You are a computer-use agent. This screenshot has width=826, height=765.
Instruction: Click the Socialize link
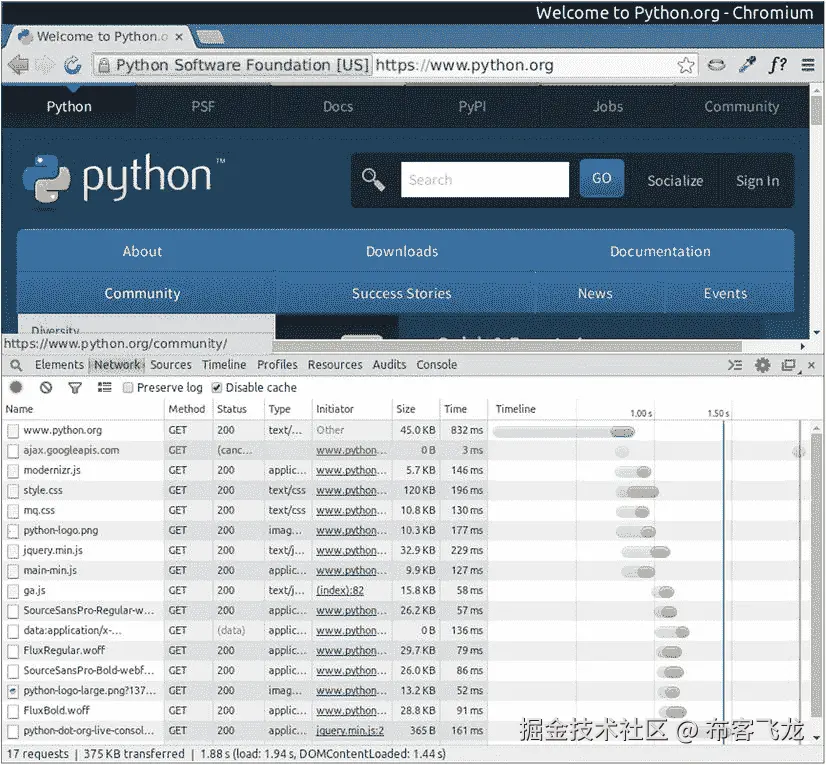tap(675, 181)
